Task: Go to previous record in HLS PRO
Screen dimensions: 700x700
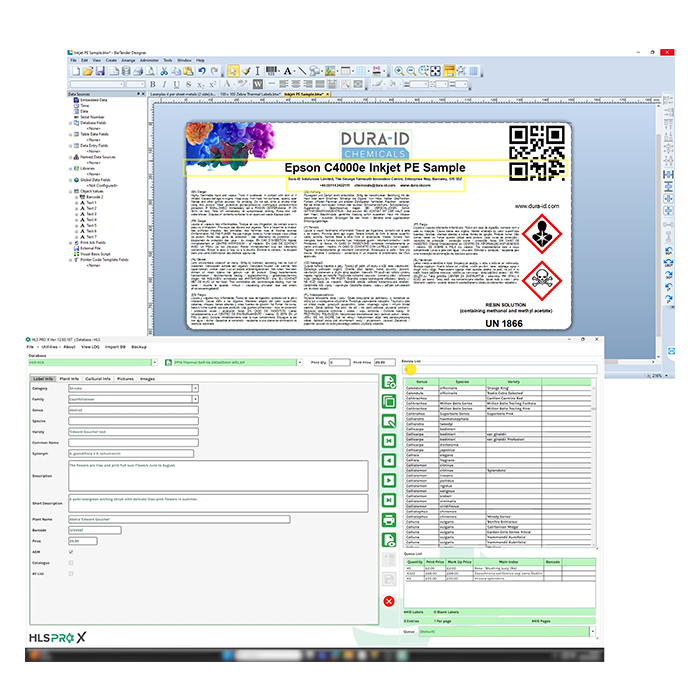Action: tap(389, 461)
